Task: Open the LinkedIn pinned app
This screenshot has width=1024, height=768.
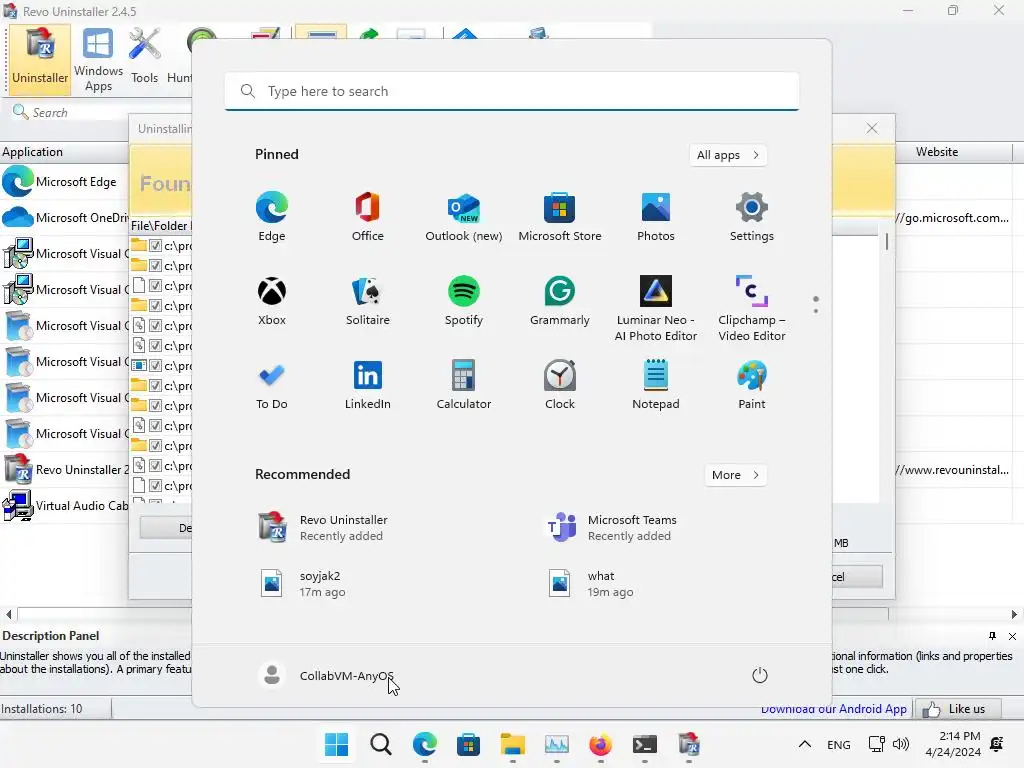Action: pos(368,385)
